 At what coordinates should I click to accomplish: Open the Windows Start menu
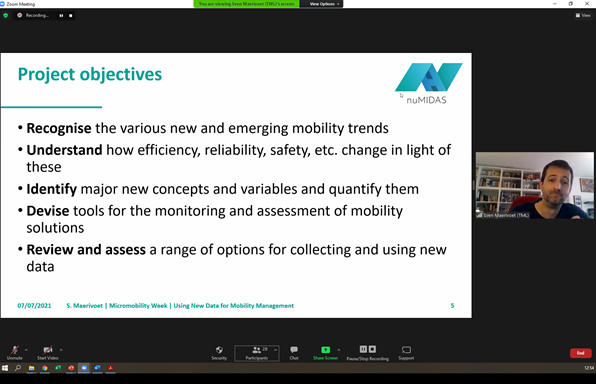(x=5, y=368)
